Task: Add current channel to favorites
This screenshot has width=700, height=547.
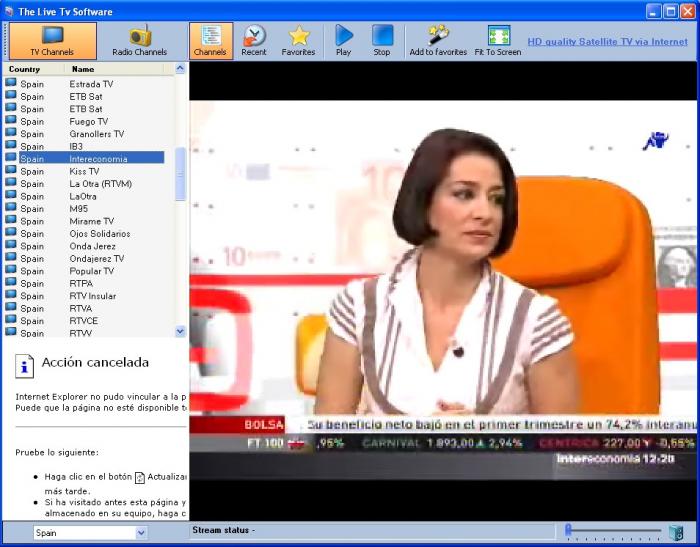Action: [x=438, y=41]
